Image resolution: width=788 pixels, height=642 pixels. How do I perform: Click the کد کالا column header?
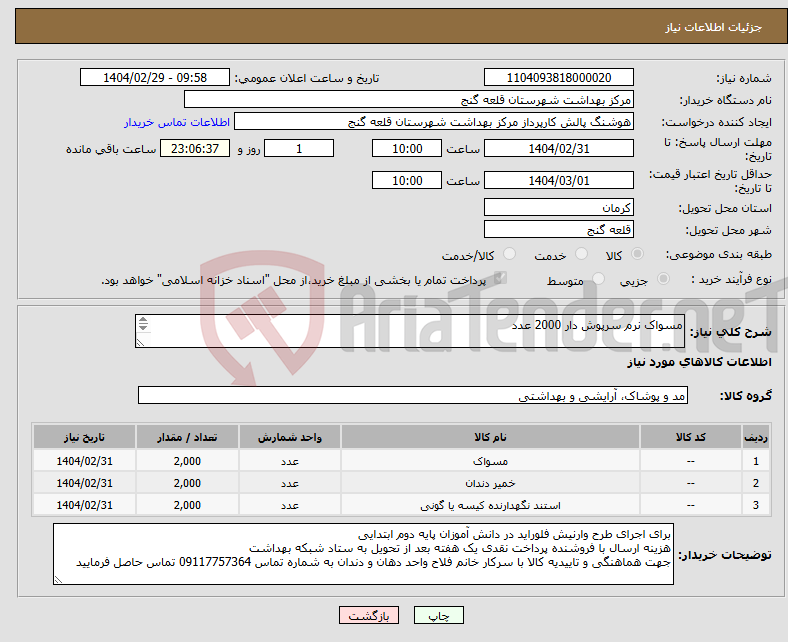[x=691, y=437]
